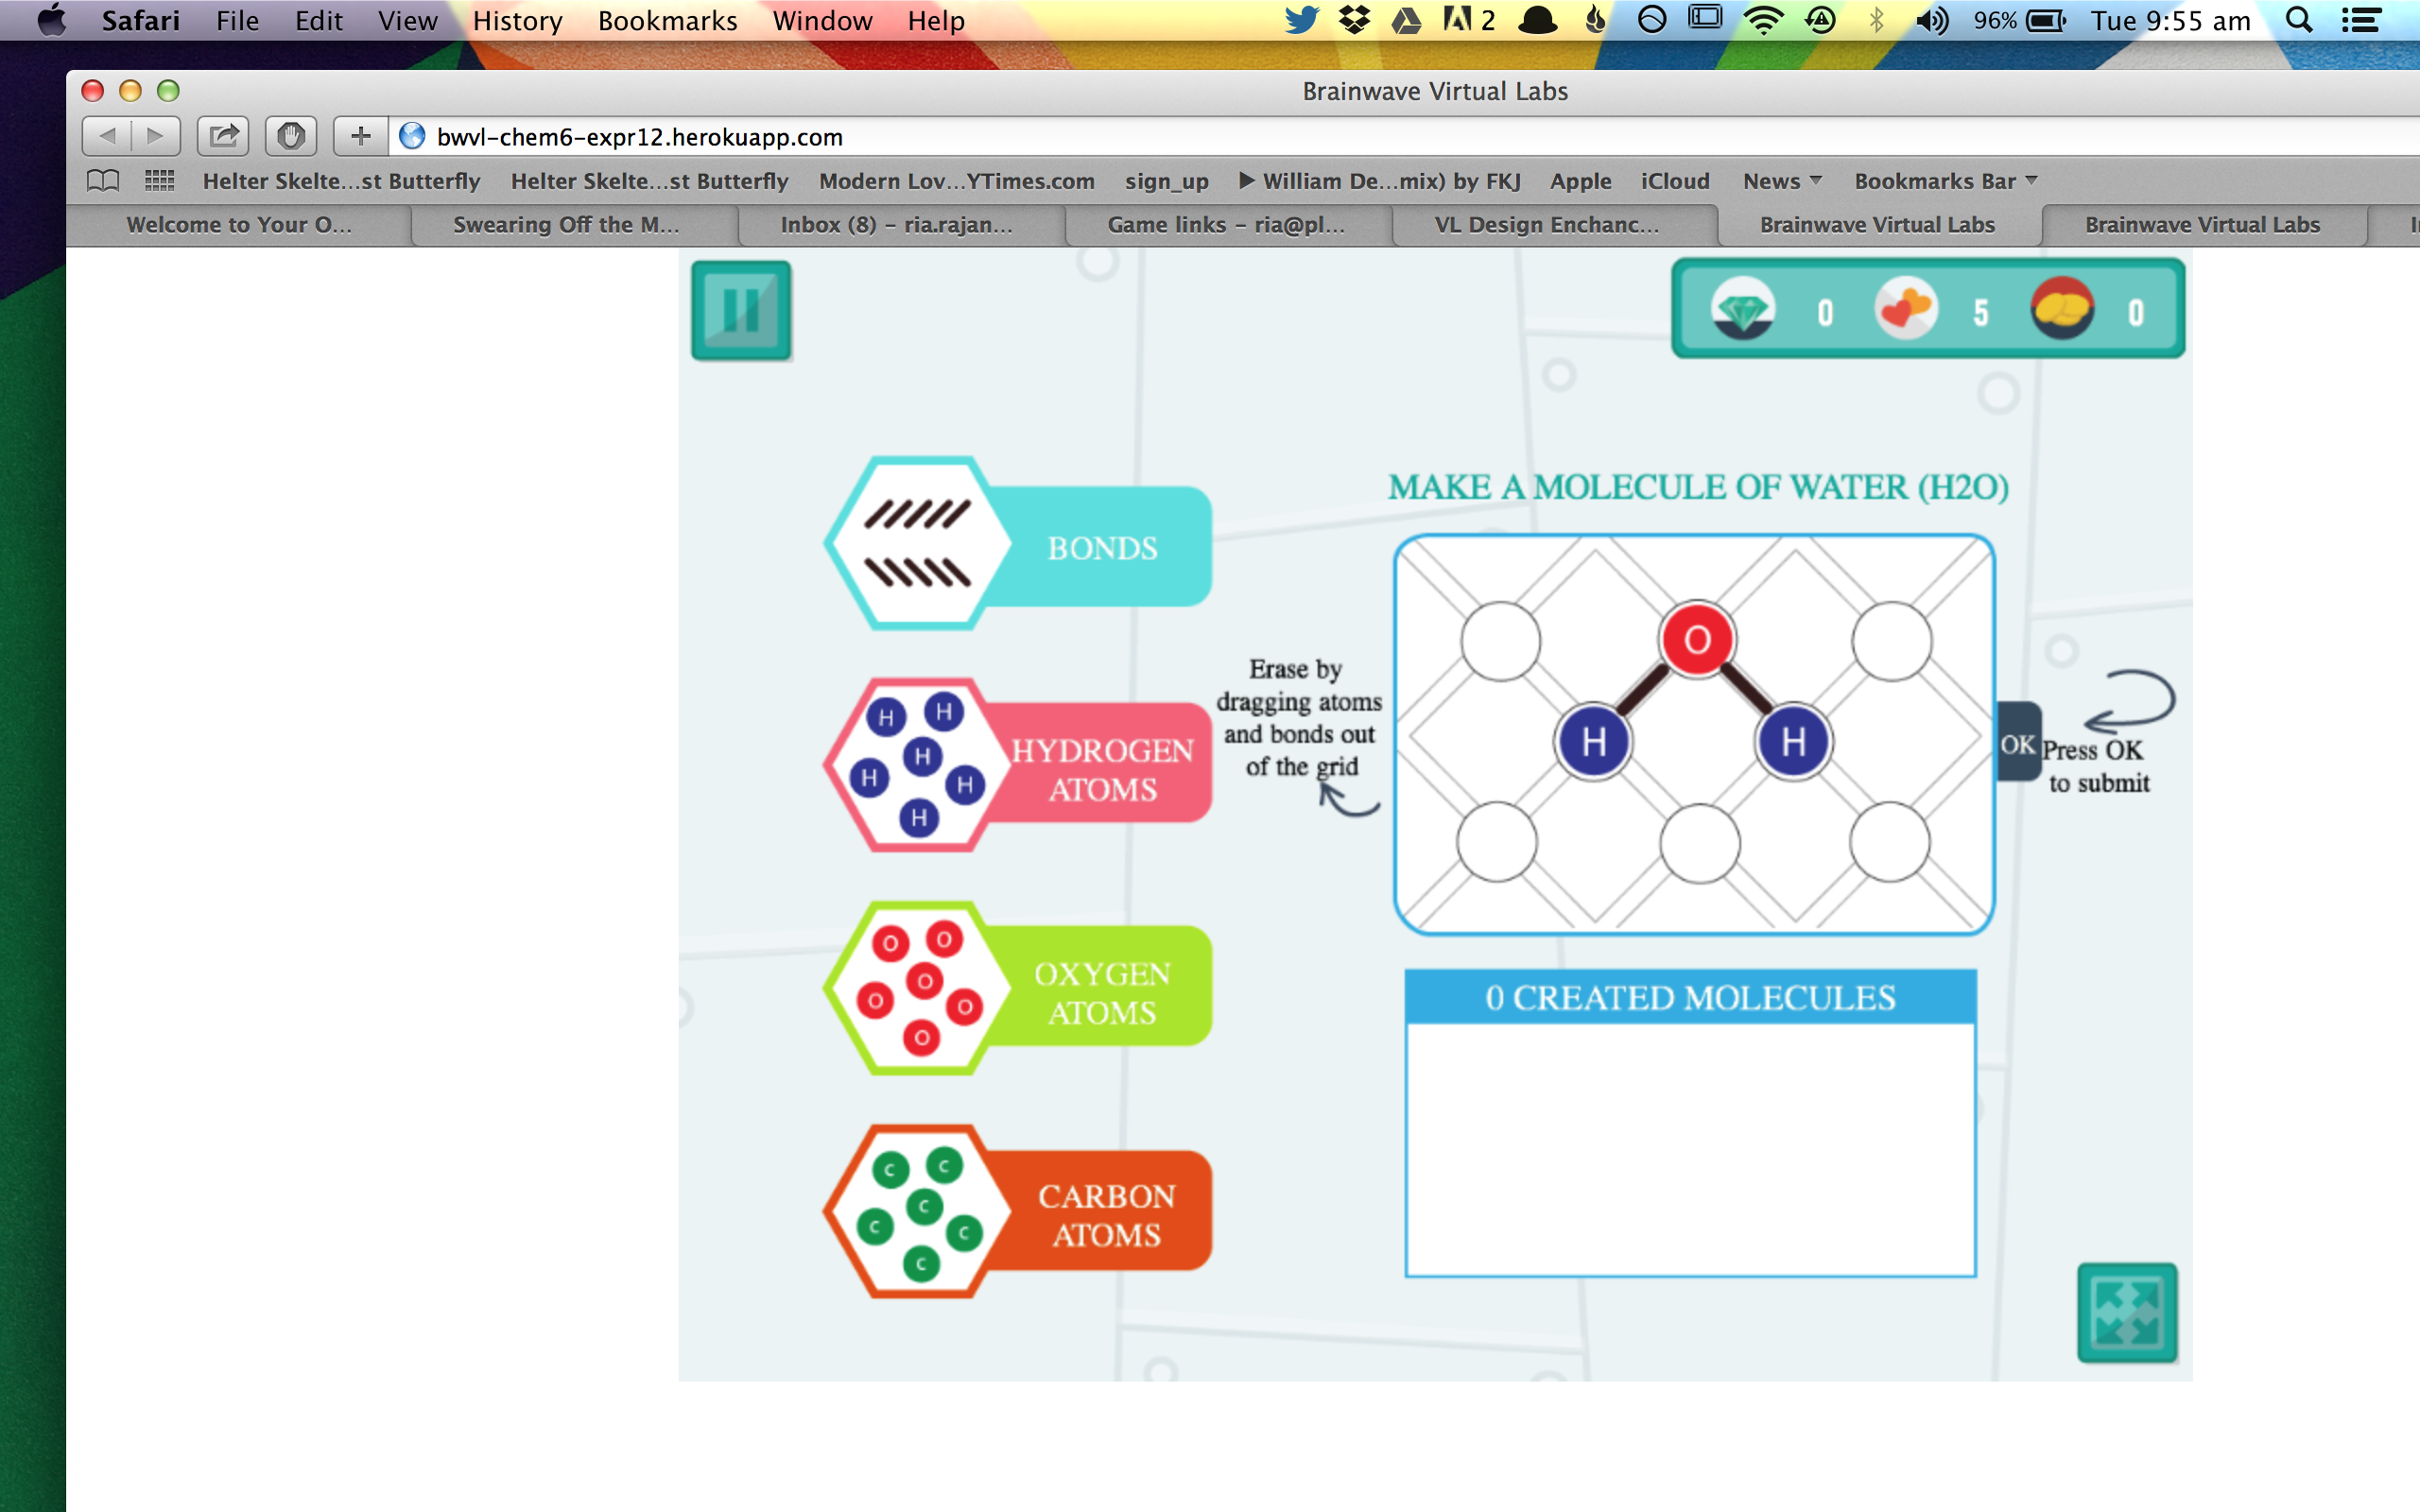2420x1512 pixels.
Task: Open the Bookmarks menu
Action: point(667,20)
